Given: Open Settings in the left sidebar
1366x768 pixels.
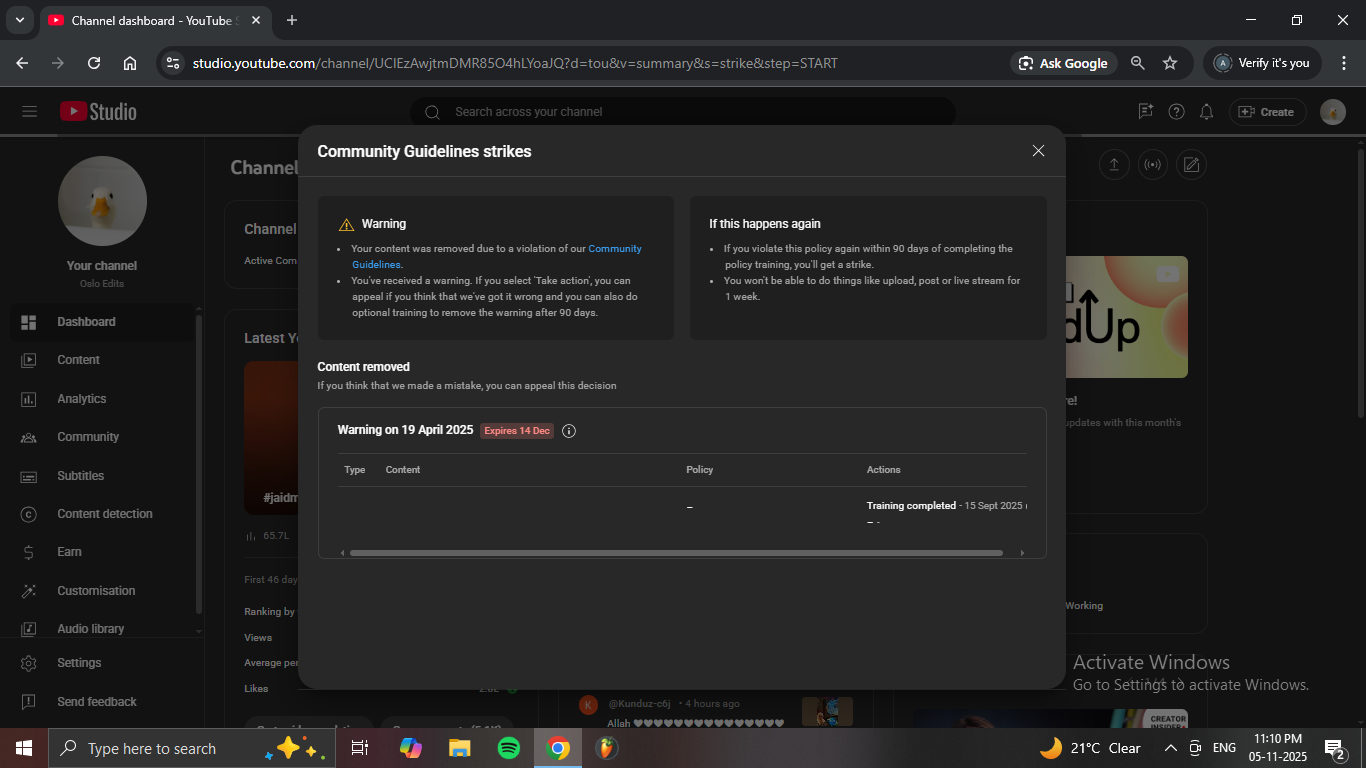Looking at the screenshot, I should [x=79, y=663].
